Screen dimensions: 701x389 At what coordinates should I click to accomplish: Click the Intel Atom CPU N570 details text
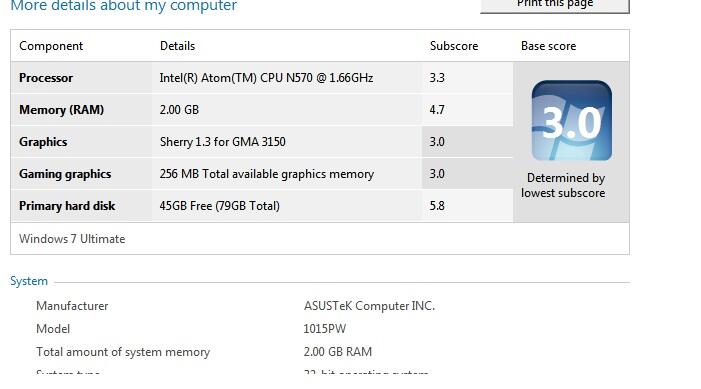266,78
